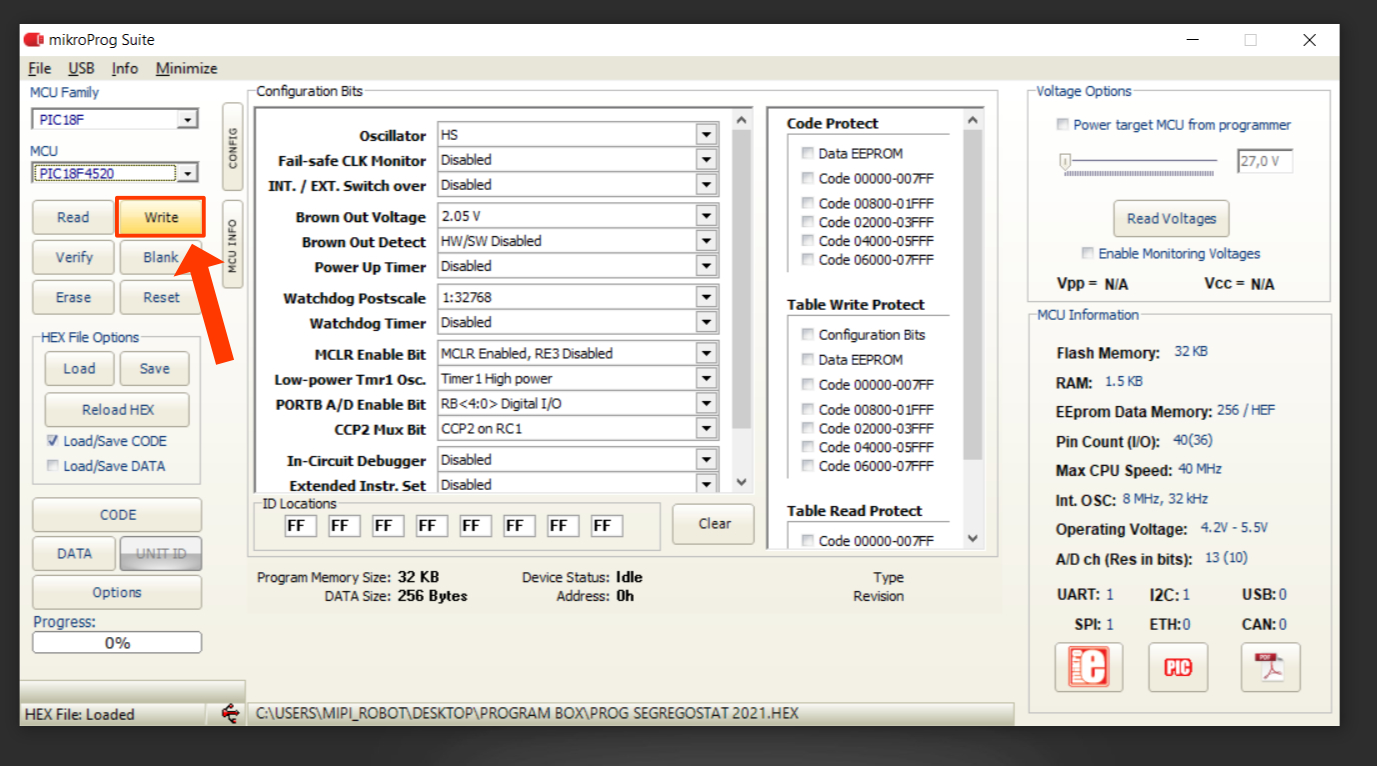Check Data EEPROM under Code Protect
1377x766 pixels.
807,154
